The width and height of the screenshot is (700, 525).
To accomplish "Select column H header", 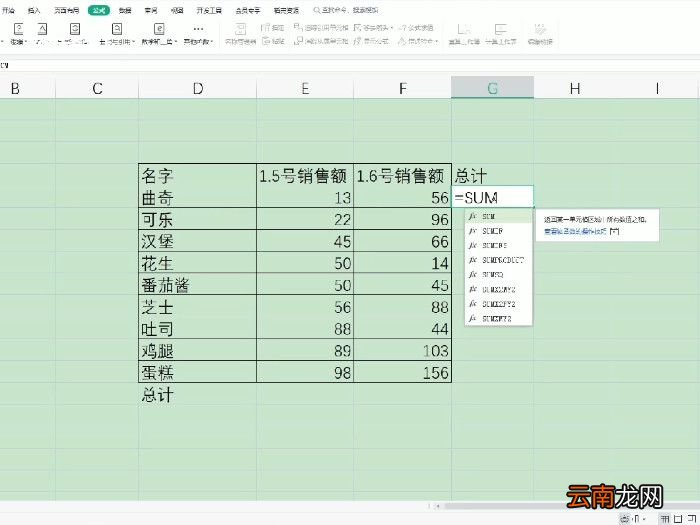I will click(x=575, y=88).
